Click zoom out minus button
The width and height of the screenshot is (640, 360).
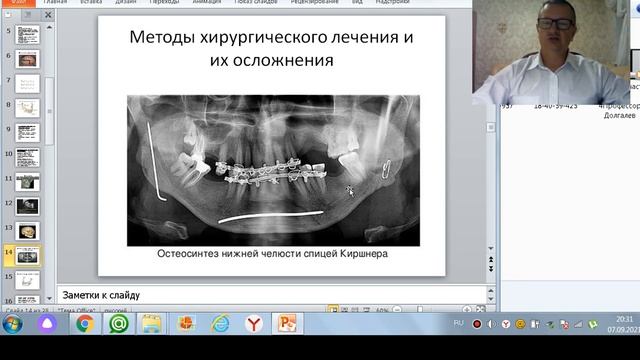tap(397, 310)
